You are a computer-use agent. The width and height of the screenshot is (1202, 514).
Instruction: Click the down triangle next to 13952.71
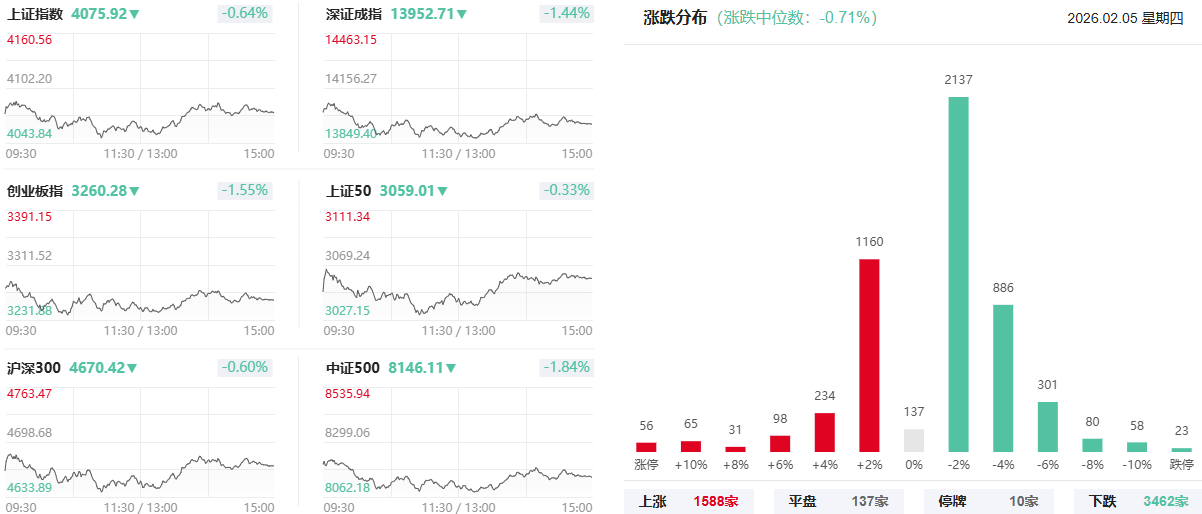462,15
